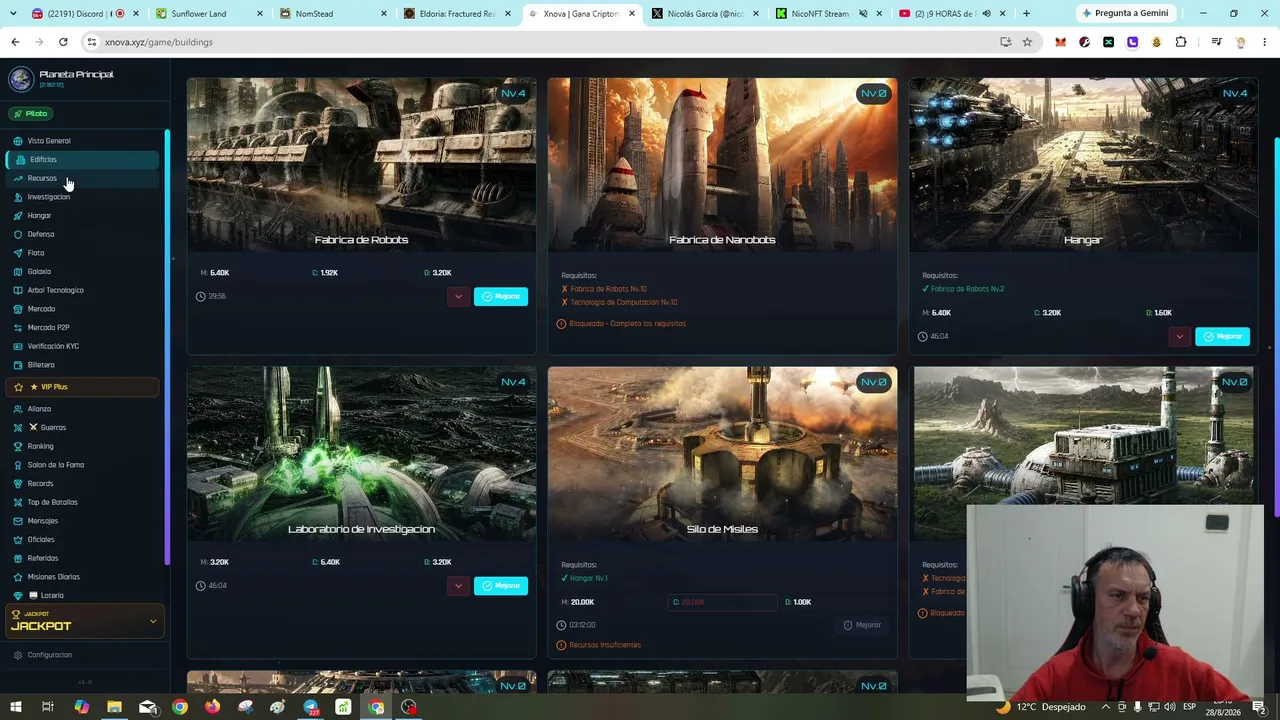Click the Defensa shield icon
The height and width of the screenshot is (720, 1280).
[x=18, y=234]
